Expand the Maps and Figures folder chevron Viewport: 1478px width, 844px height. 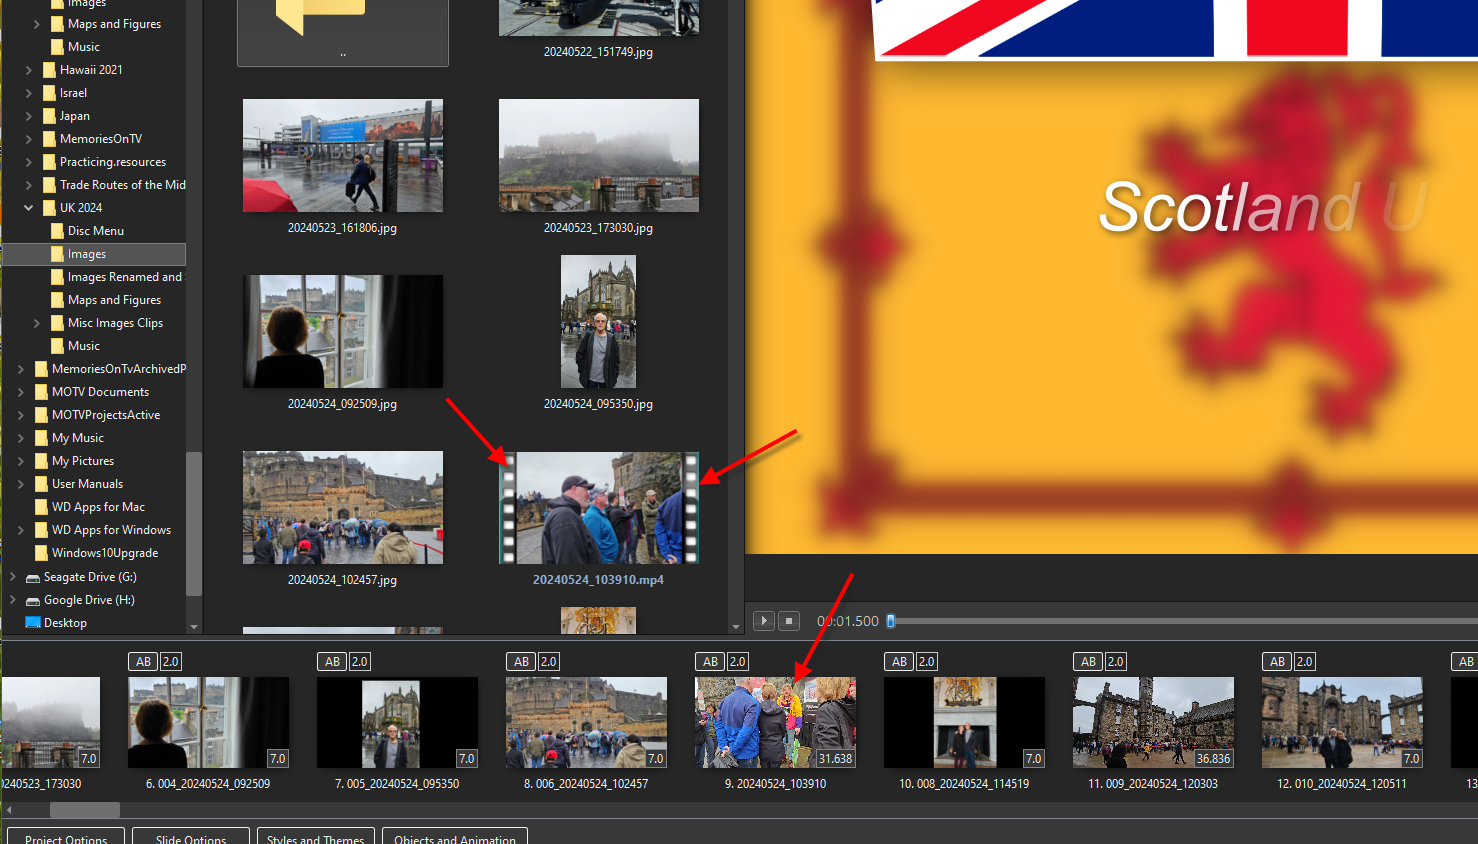click(x=37, y=24)
